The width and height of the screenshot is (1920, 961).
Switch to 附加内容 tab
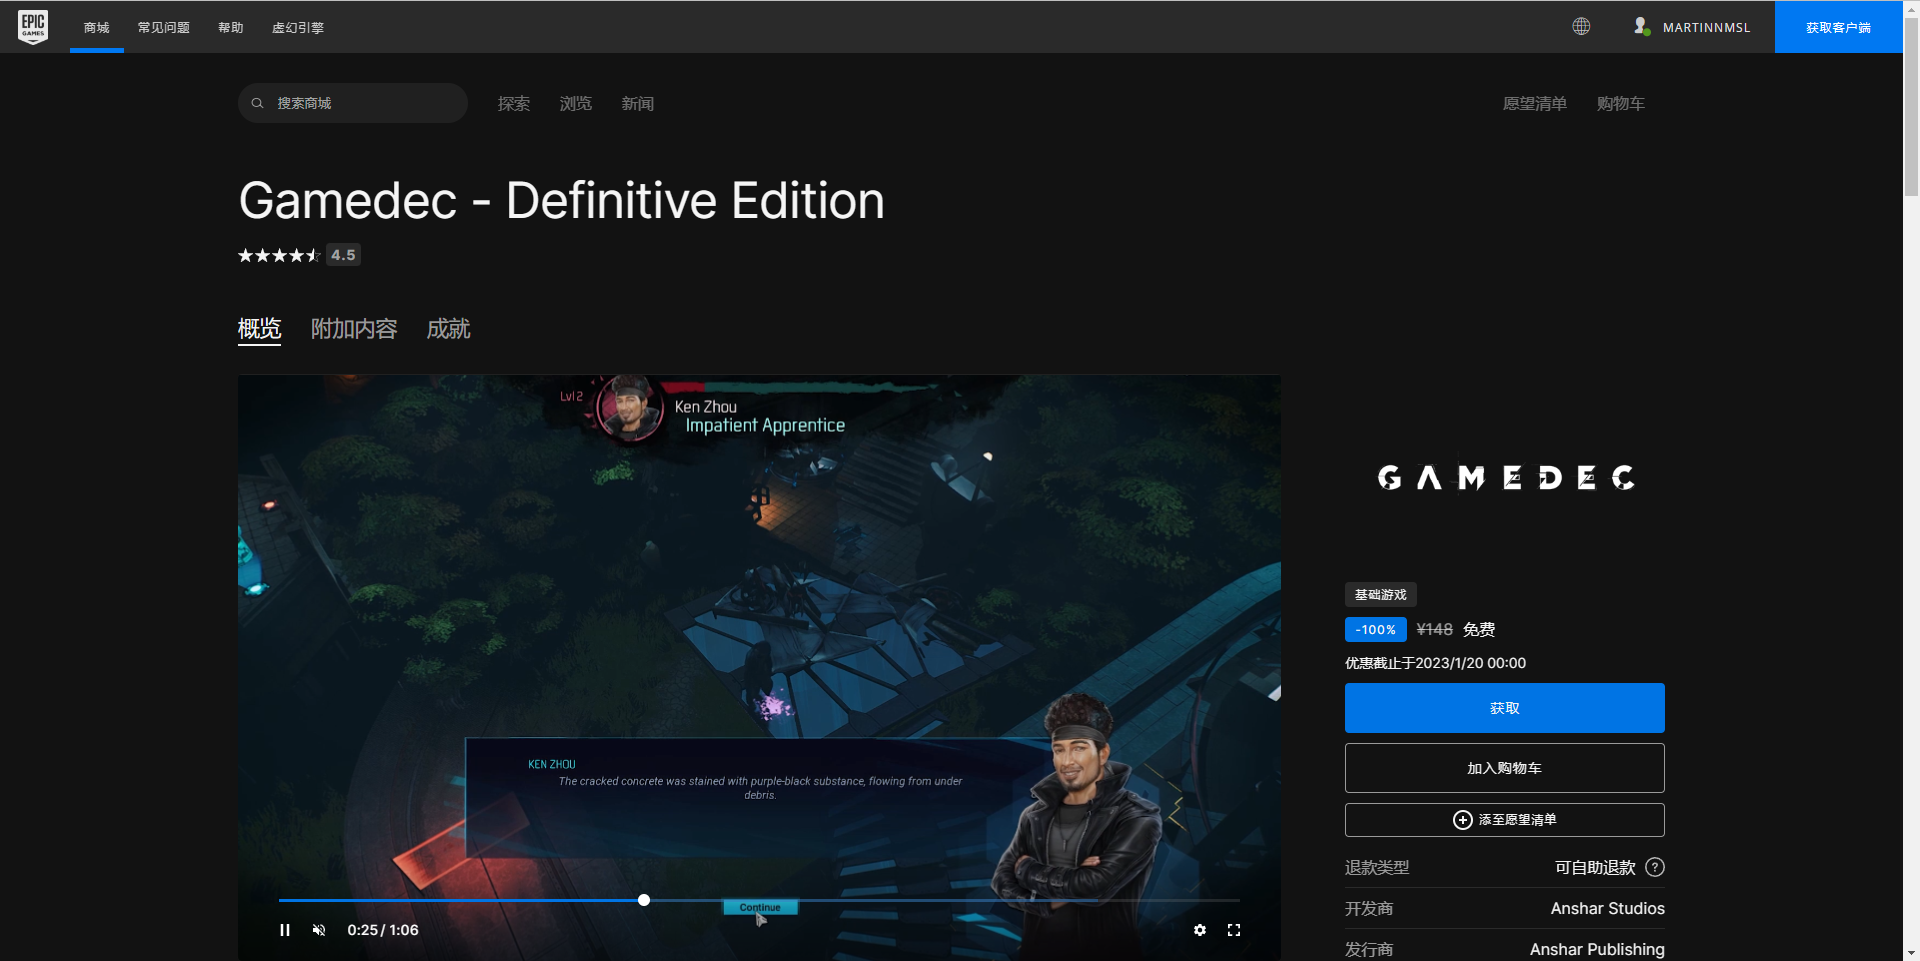(354, 329)
